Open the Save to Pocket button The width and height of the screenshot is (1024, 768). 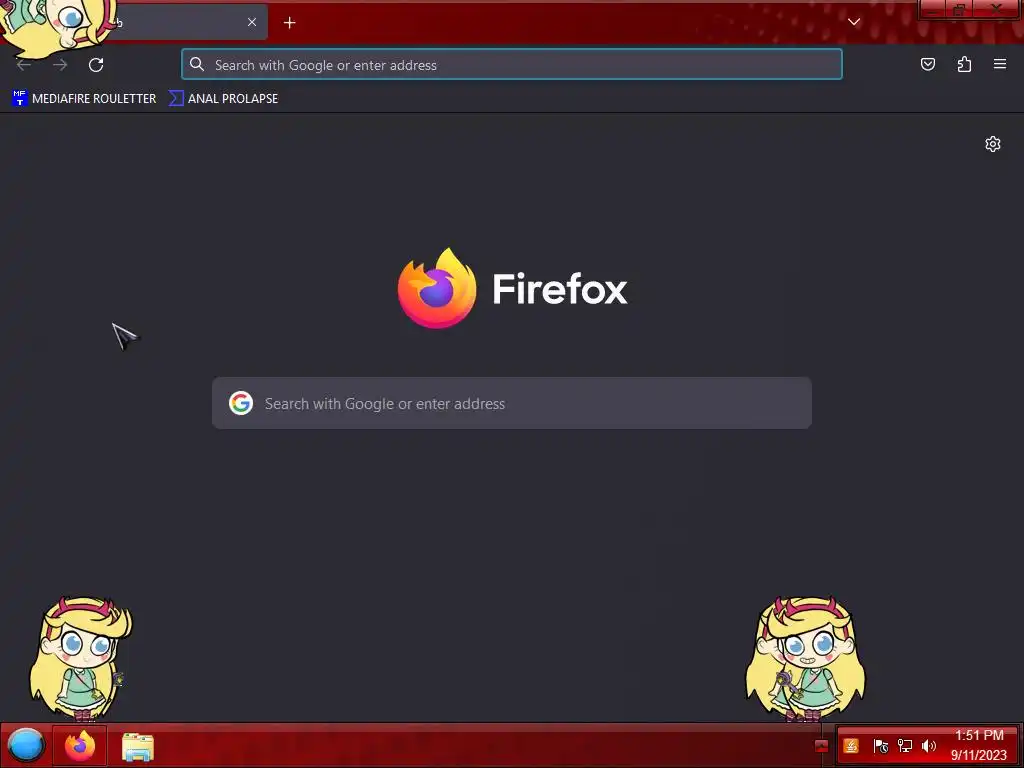927,64
